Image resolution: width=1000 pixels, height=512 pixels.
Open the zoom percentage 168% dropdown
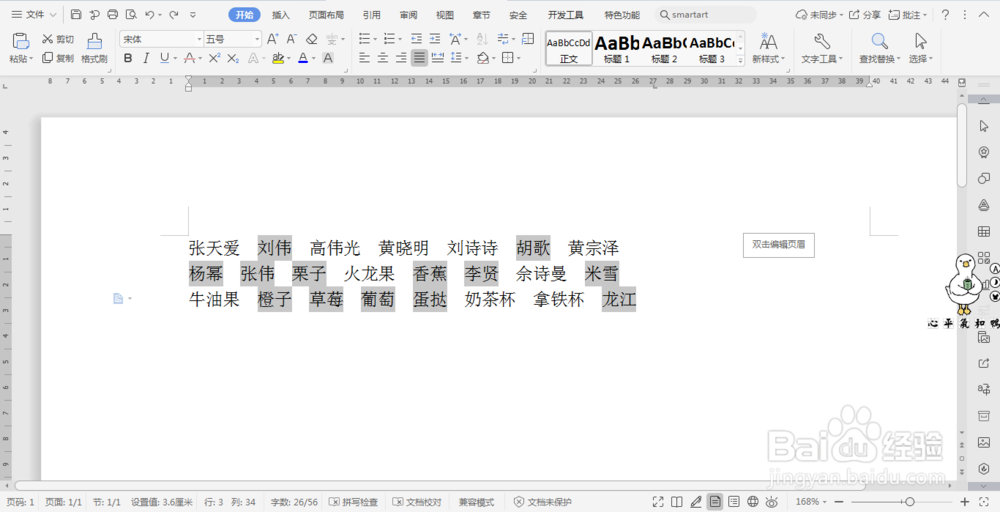click(811, 502)
